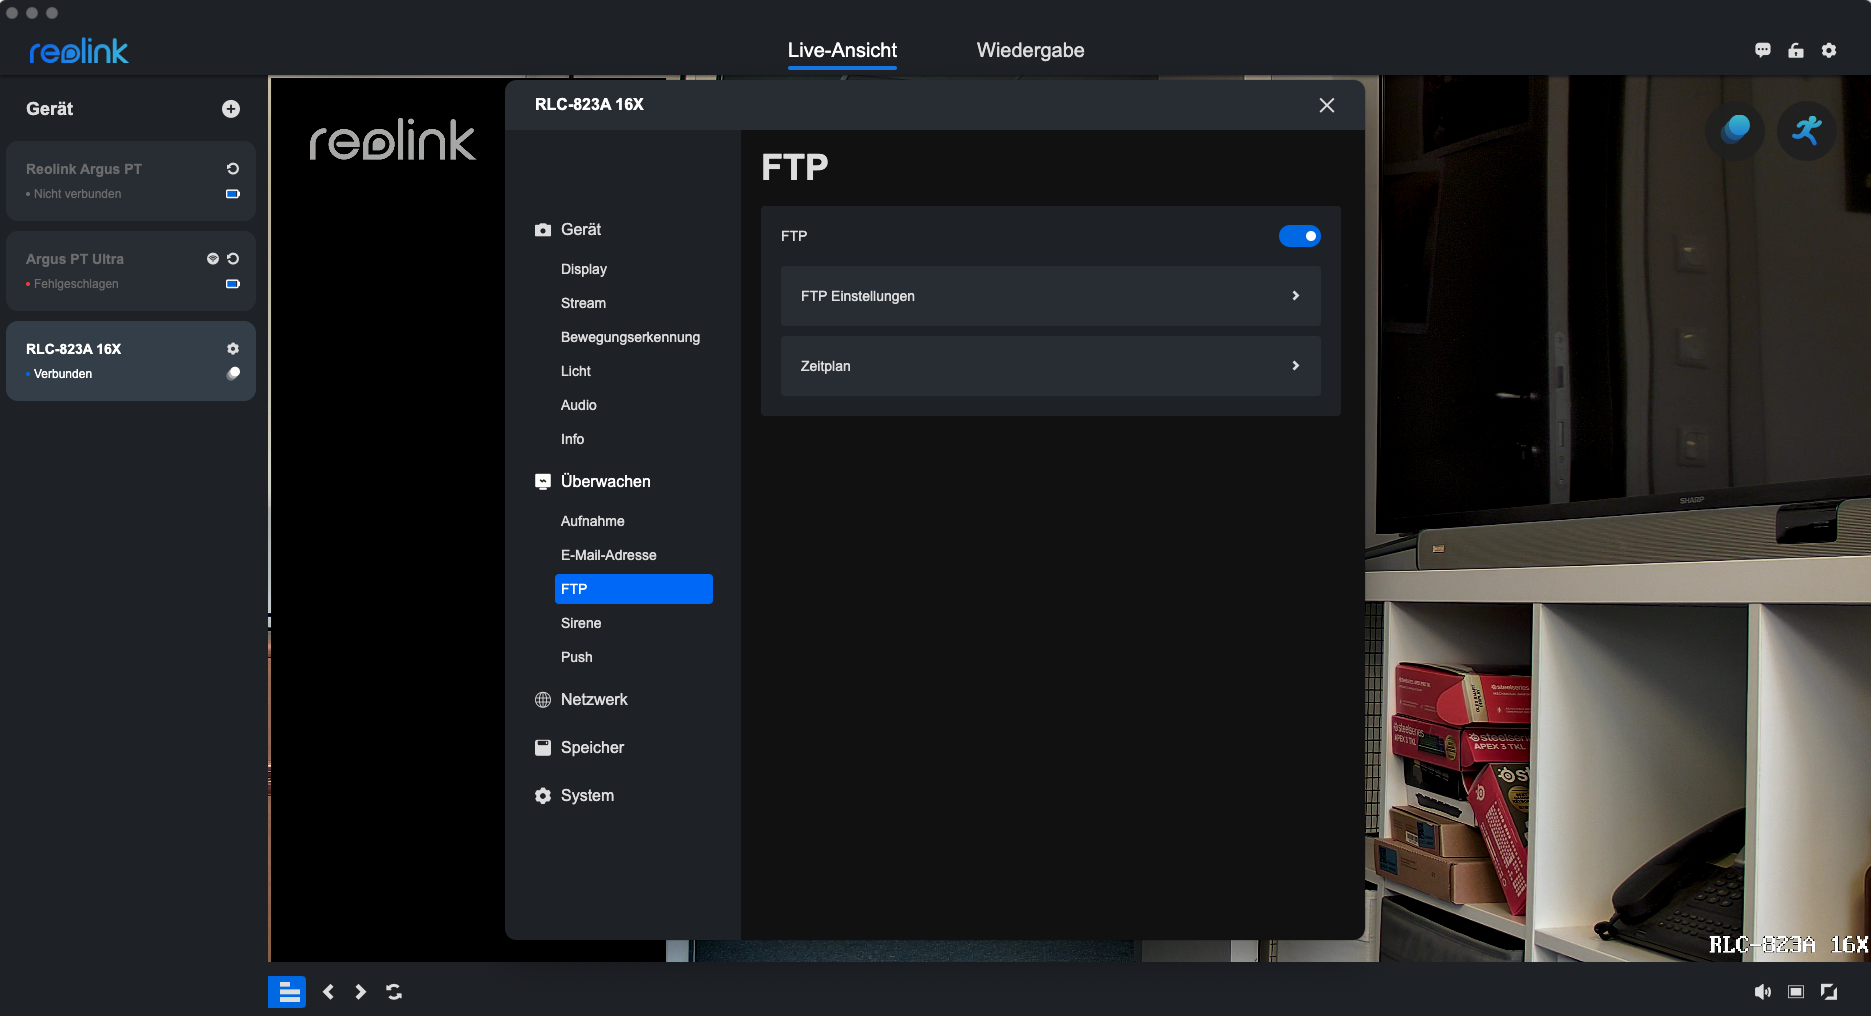
Task: Click the unlock padlock icon in header
Action: [x=1796, y=50]
